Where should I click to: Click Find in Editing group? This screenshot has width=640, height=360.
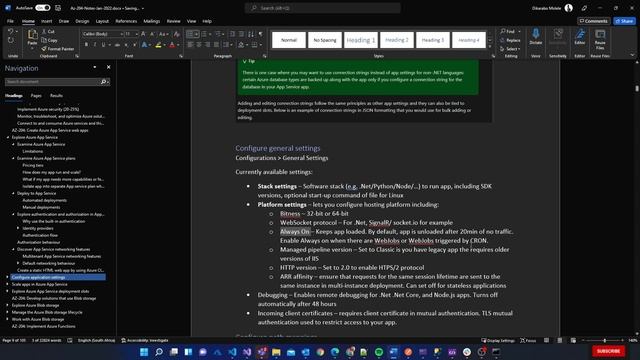(508, 31)
